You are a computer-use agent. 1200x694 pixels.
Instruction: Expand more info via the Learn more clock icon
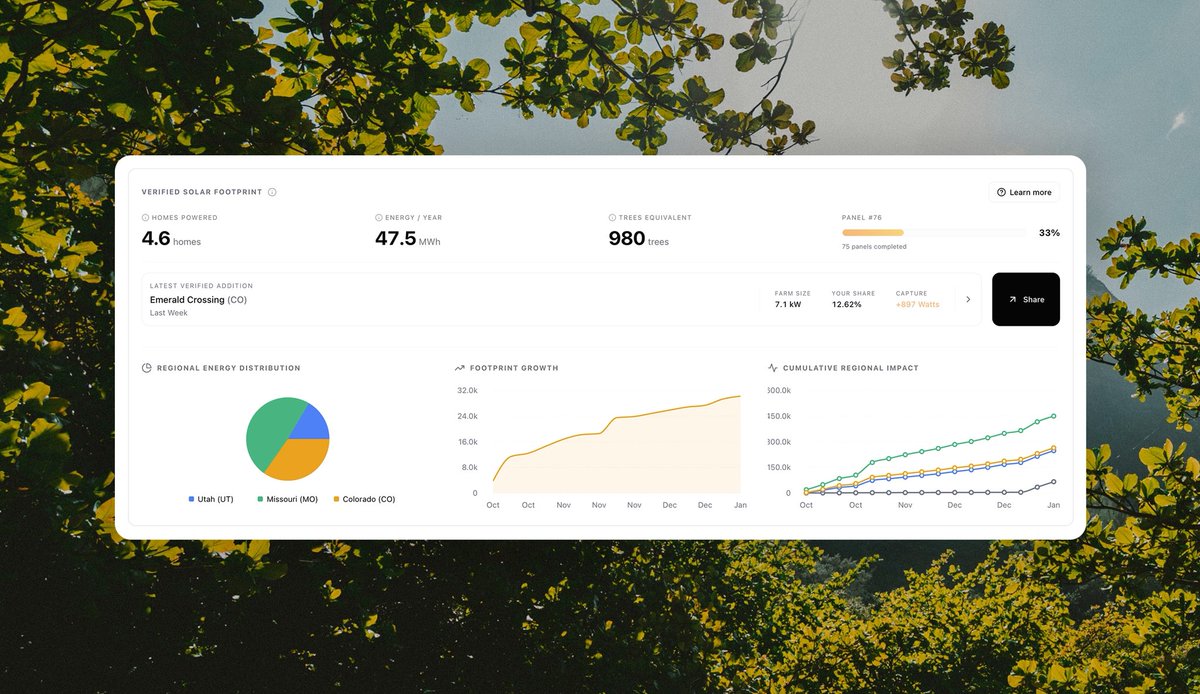tap(999, 192)
